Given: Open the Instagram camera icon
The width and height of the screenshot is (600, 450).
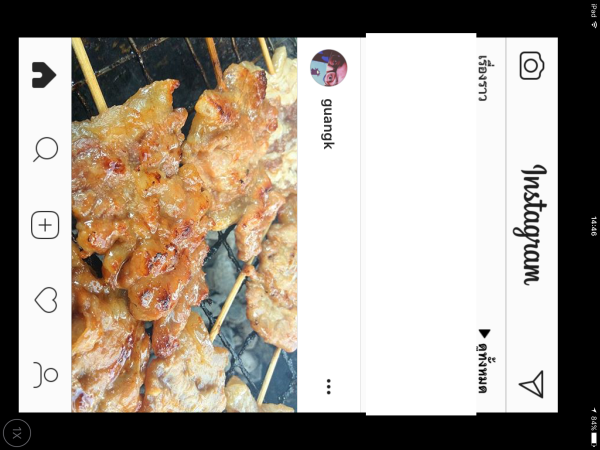Looking at the screenshot, I should click(532, 66).
